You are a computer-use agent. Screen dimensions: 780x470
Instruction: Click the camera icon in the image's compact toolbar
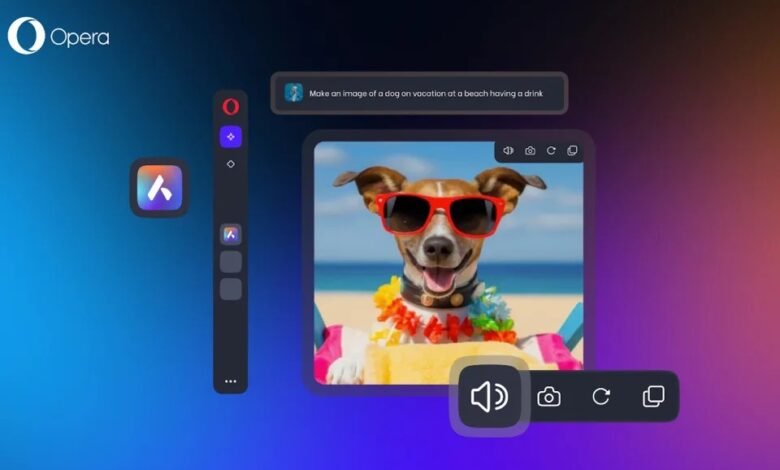pos(530,151)
